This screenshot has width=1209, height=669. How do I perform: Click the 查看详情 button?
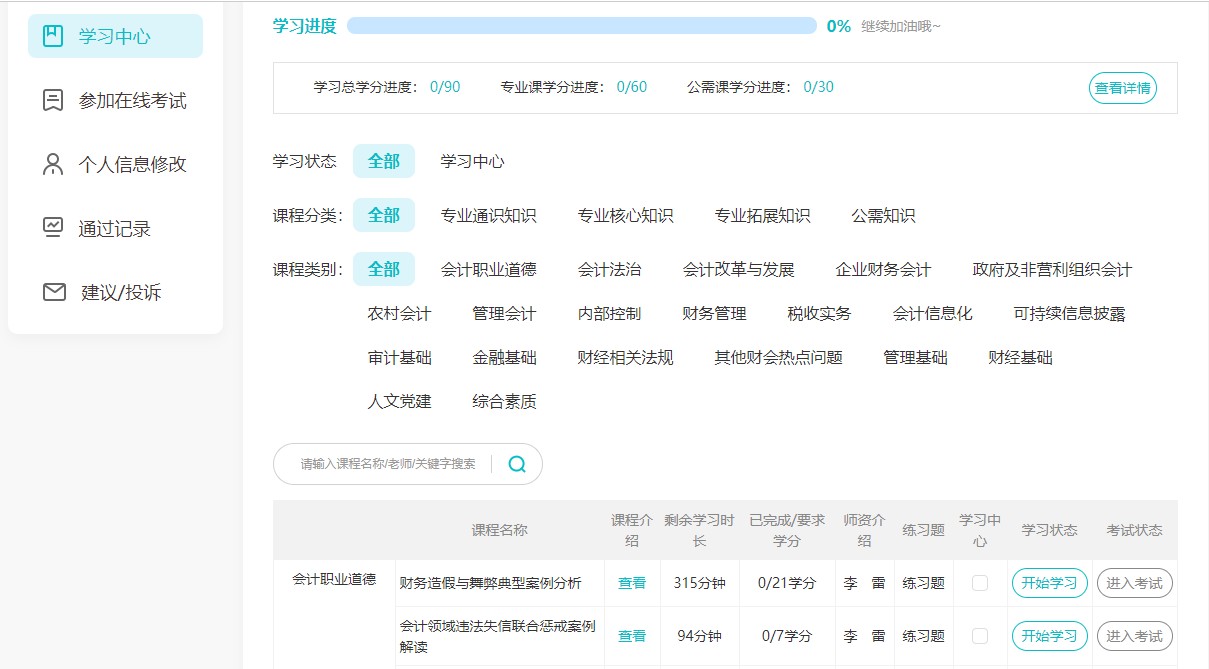tap(1122, 88)
